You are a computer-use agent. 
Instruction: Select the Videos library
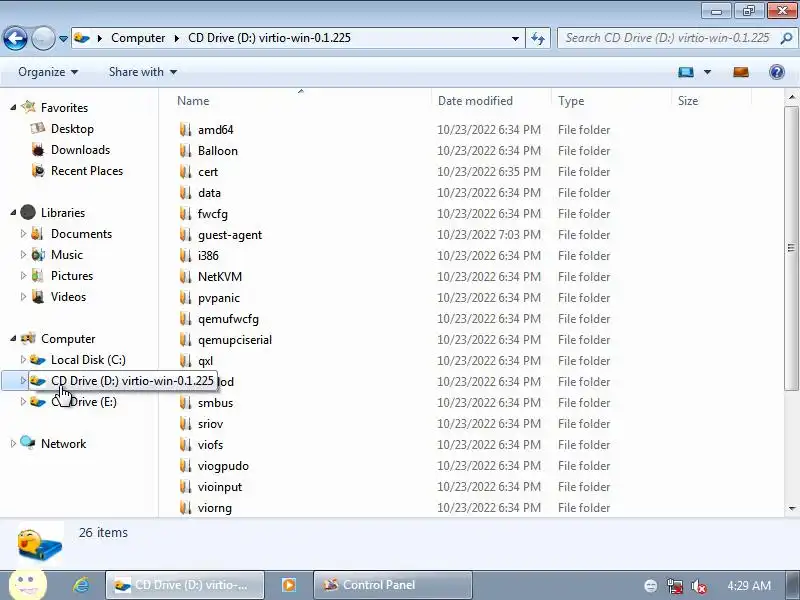click(x=68, y=296)
